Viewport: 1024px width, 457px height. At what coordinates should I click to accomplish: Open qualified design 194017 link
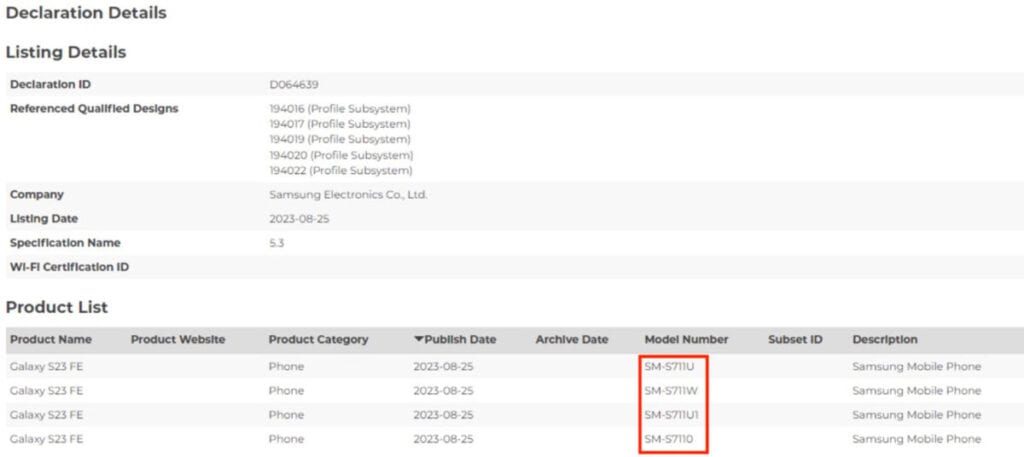click(340, 124)
